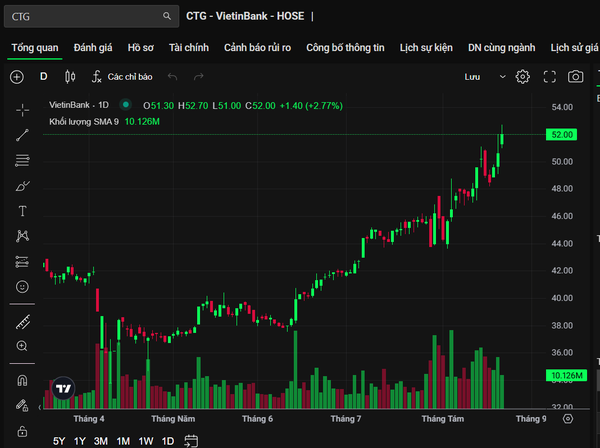Select the 1Y time range
Image resolution: width=600 pixels, height=448 pixels.
80,441
